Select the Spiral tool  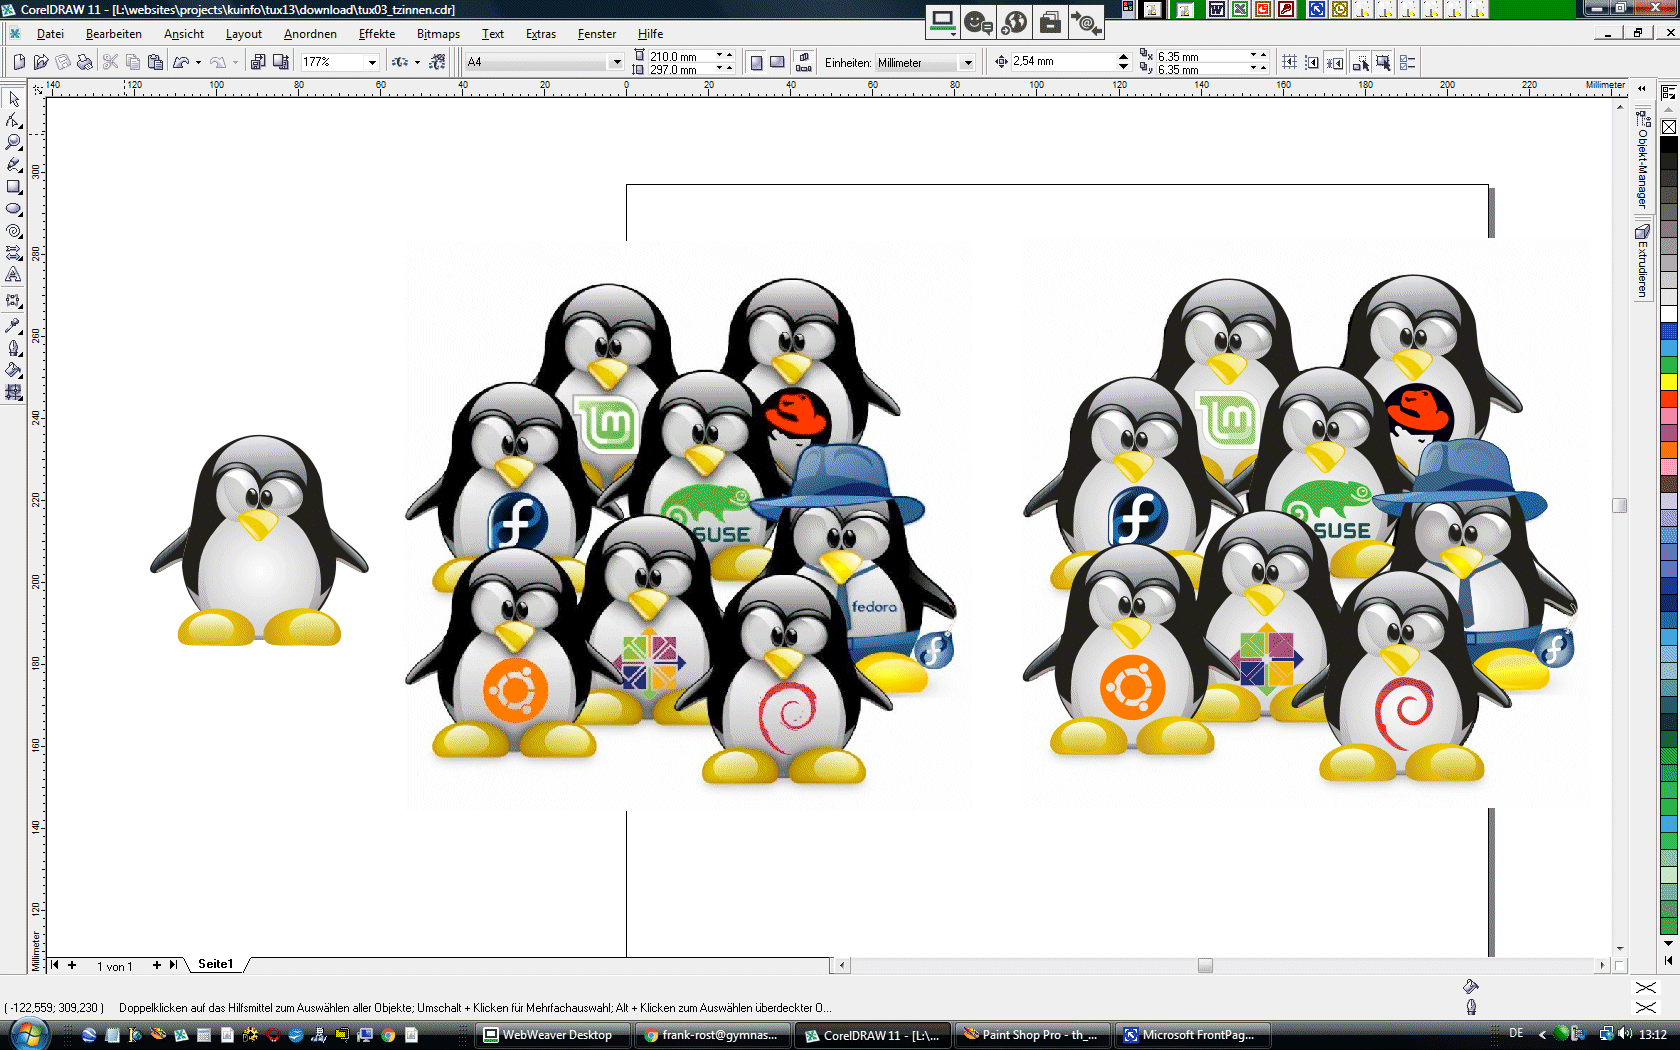13,231
